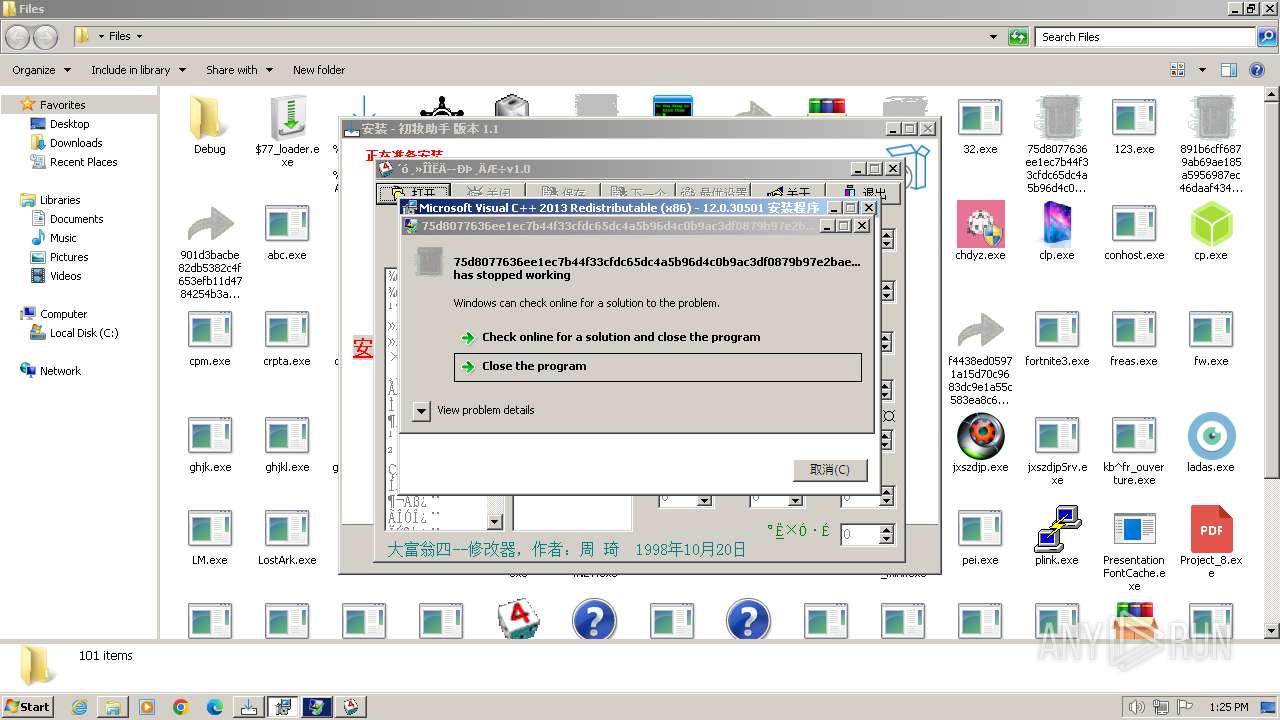
Task: Open the Start menu
Action: click(27, 706)
